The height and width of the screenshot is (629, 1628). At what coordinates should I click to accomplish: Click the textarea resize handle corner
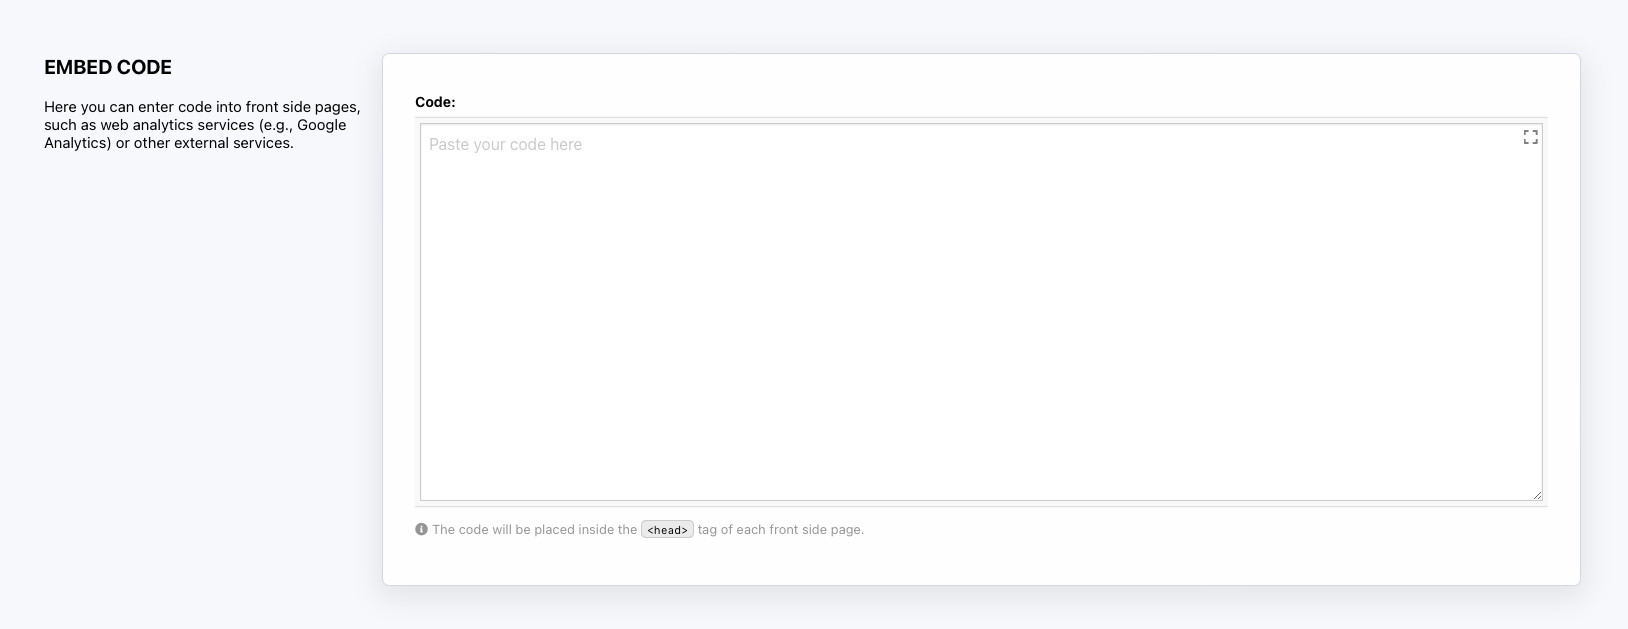(x=1536, y=495)
